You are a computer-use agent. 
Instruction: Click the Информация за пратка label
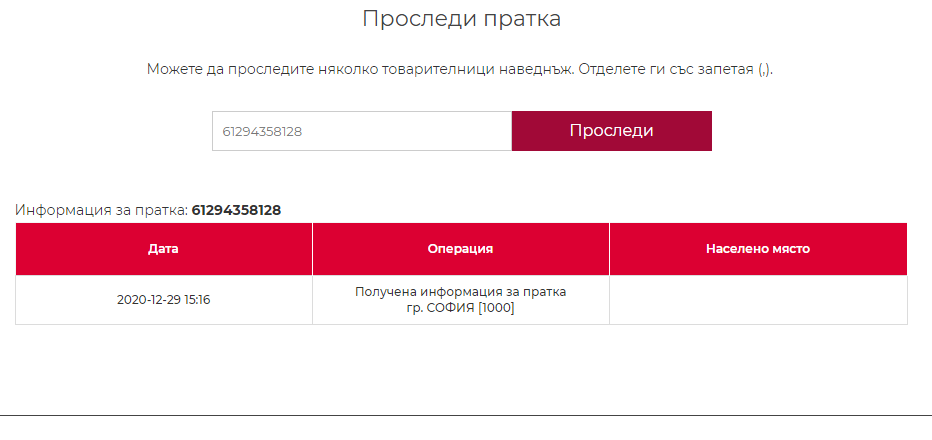(101, 210)
